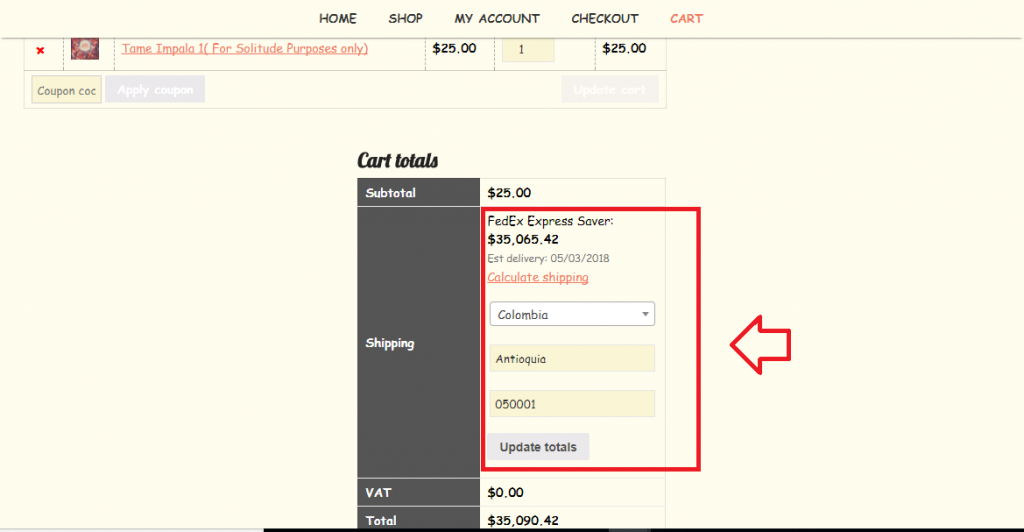The image size is (1024, 532).
Task: Open the HOME menu item
Action: click(338, 19)
